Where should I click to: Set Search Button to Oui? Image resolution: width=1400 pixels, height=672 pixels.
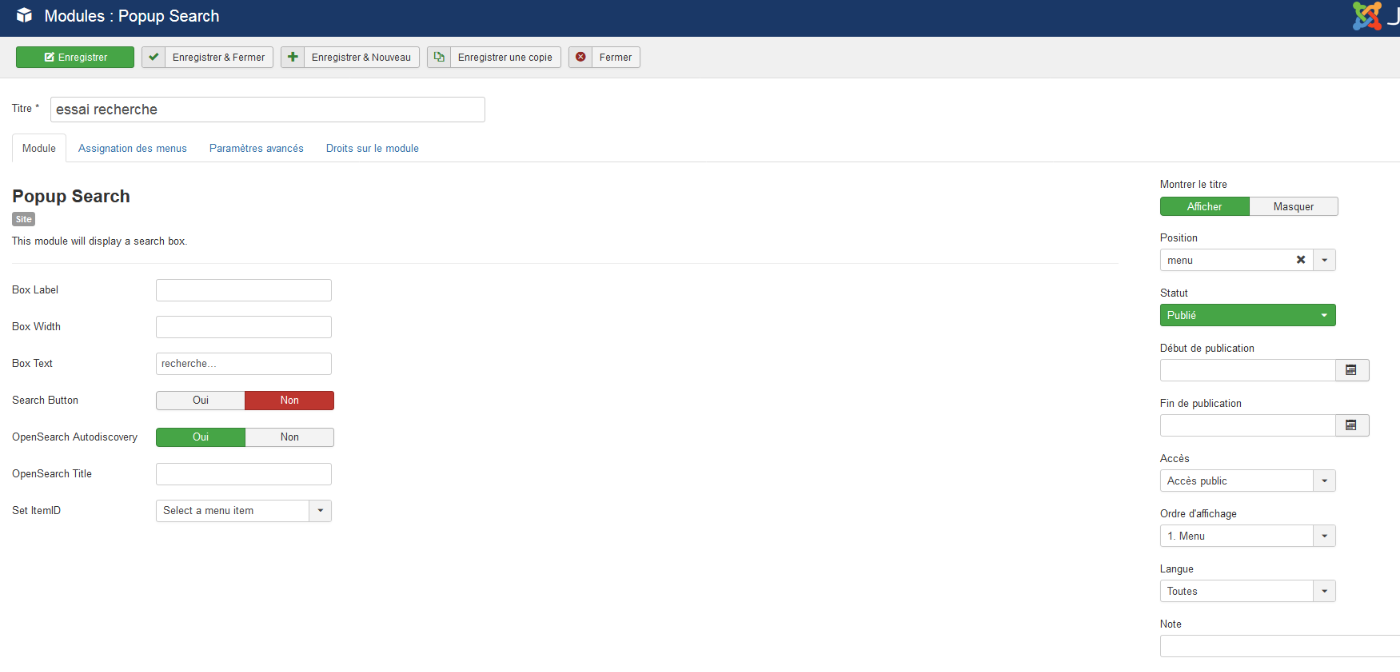(201, 400)
